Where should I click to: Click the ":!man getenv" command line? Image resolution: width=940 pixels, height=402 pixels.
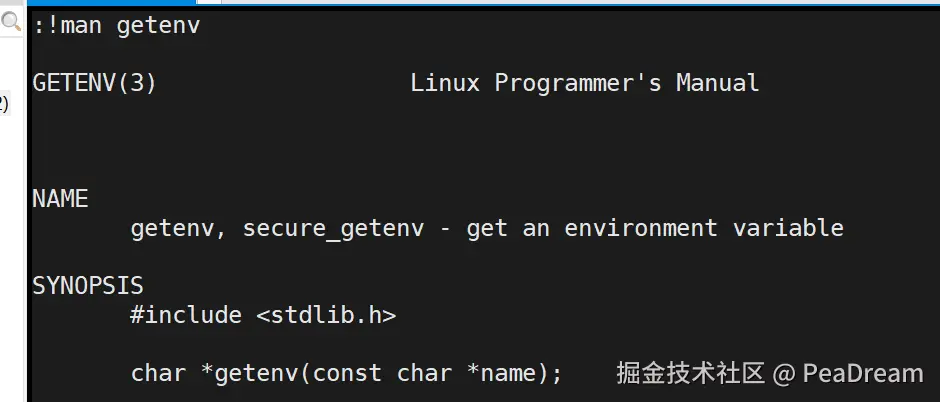click(x=116, y=26)
